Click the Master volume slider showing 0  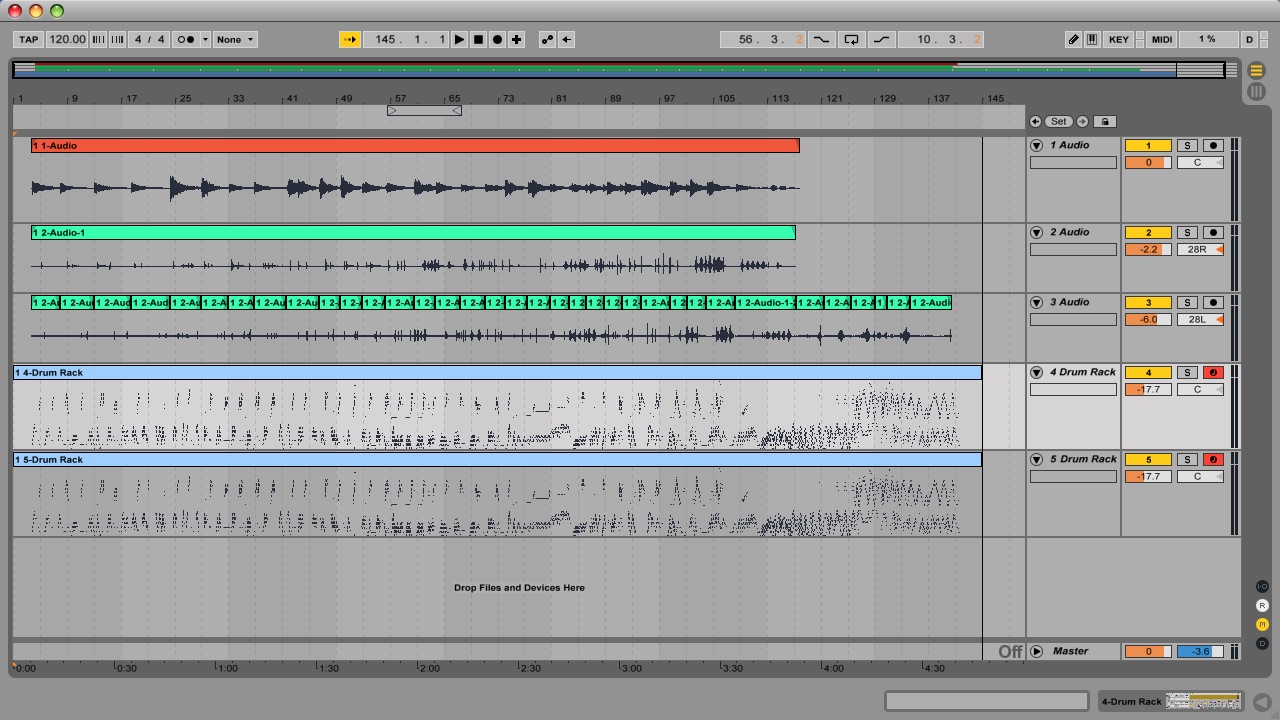tap(1147, 652)
